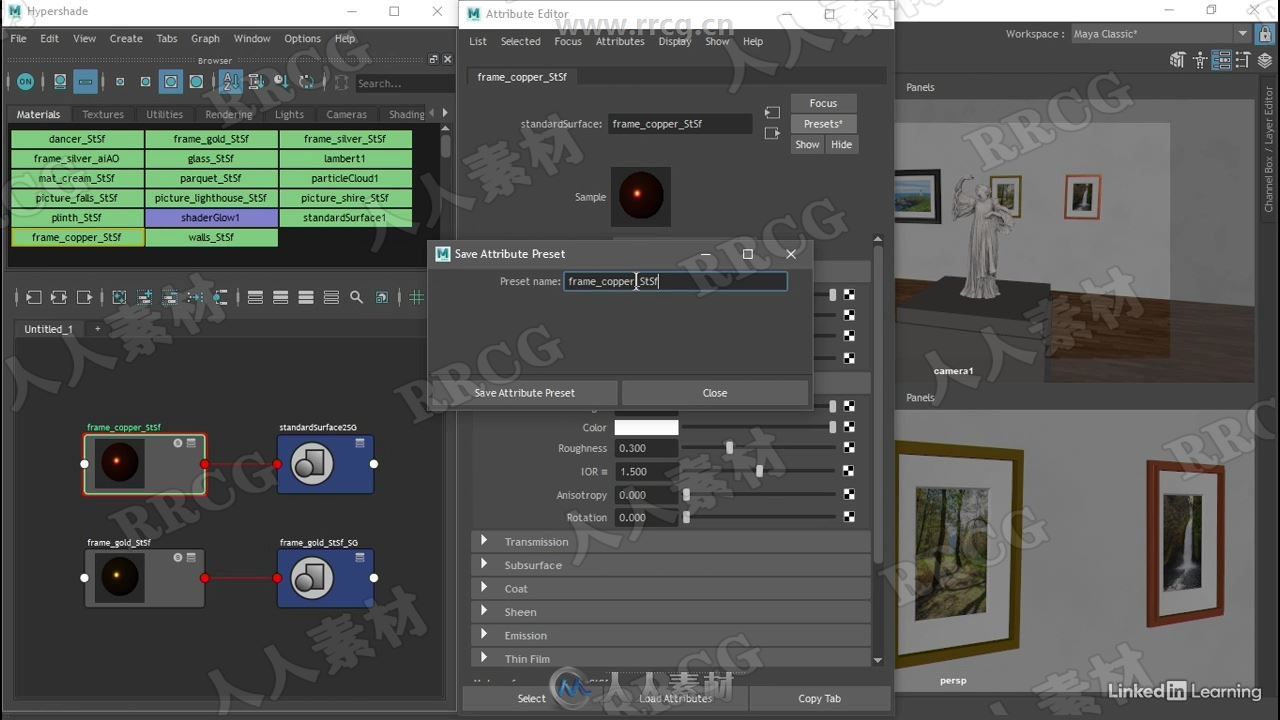
Task: Click the go to output connection icon
Action: click(x=772, y=133)
